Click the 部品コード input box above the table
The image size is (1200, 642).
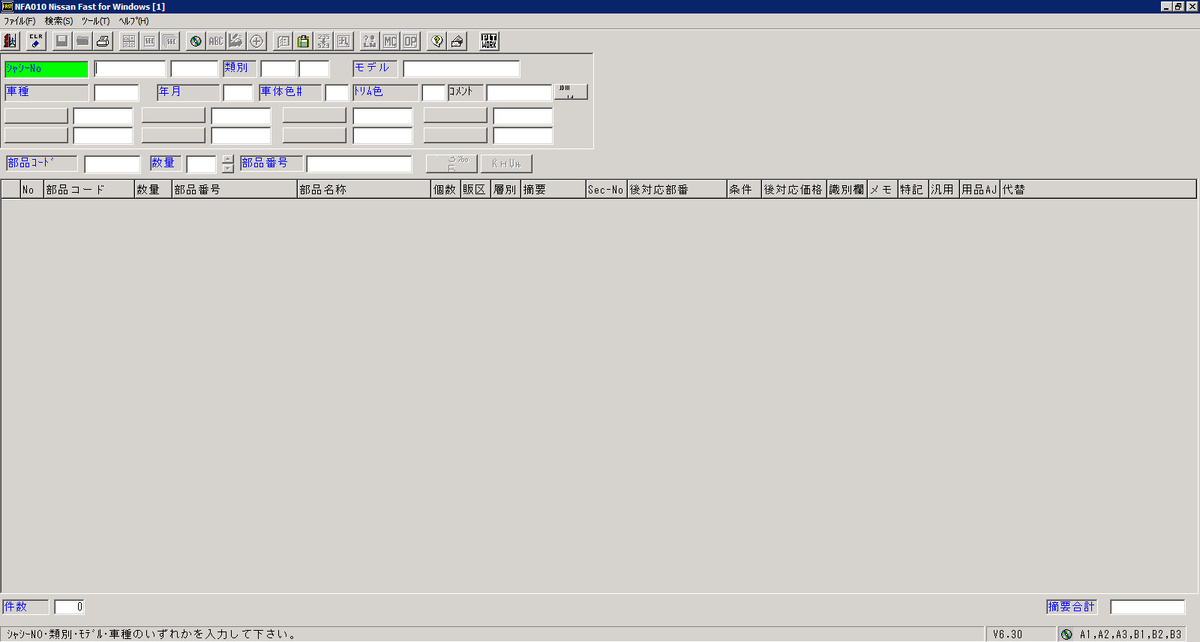(x=112, y=164)
